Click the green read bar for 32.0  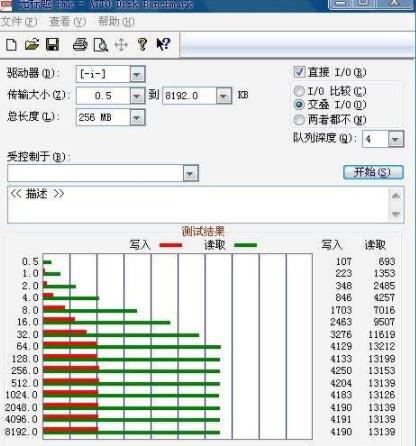(x=121, y=335)
